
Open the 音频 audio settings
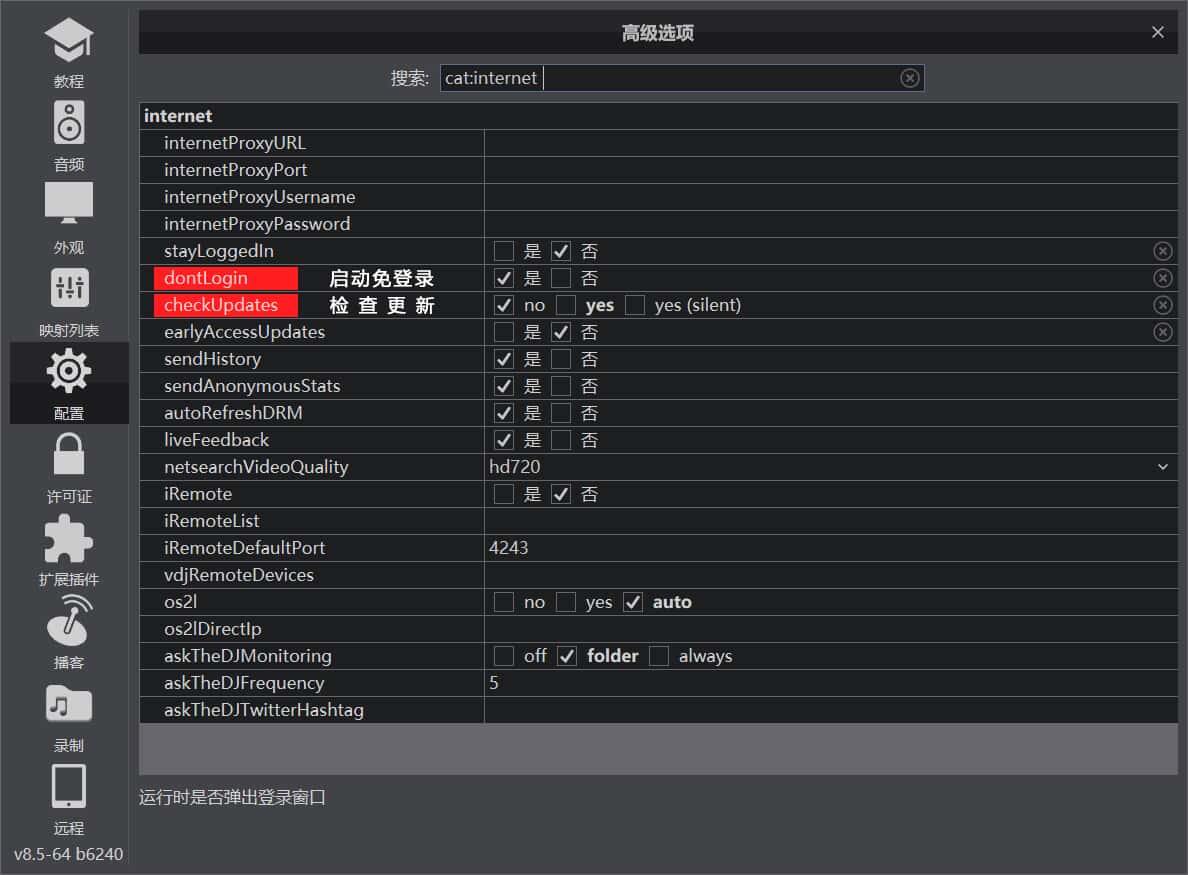tap(69, 135)
